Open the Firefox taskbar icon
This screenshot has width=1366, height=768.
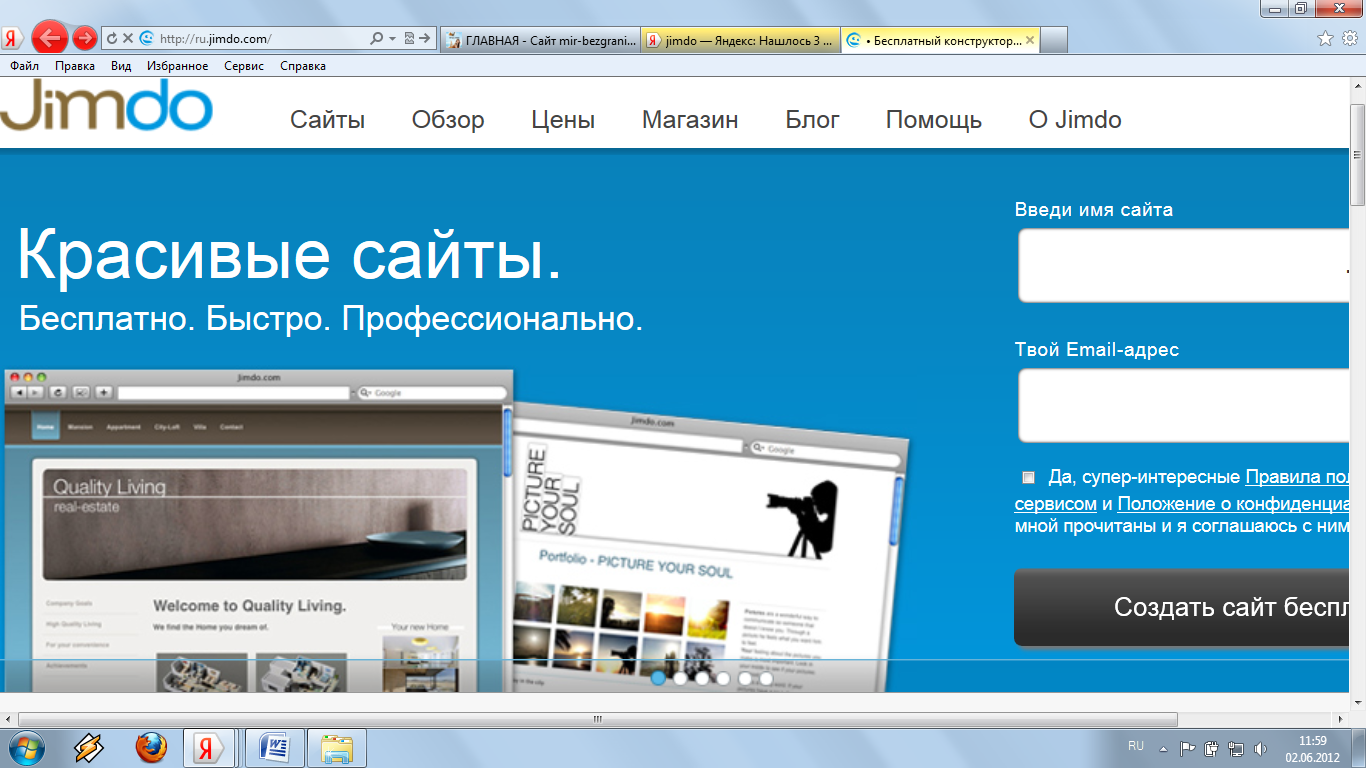tap(151, 748)
